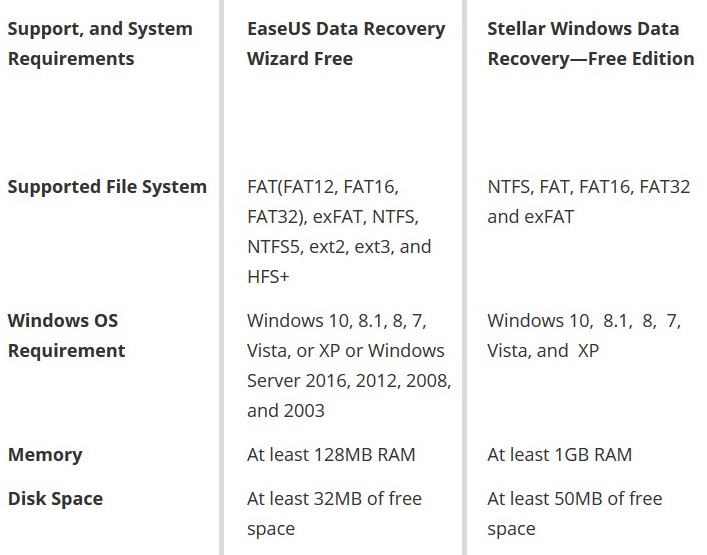Click the "At least 1GB RAM" text

click(x=559, y=455)
